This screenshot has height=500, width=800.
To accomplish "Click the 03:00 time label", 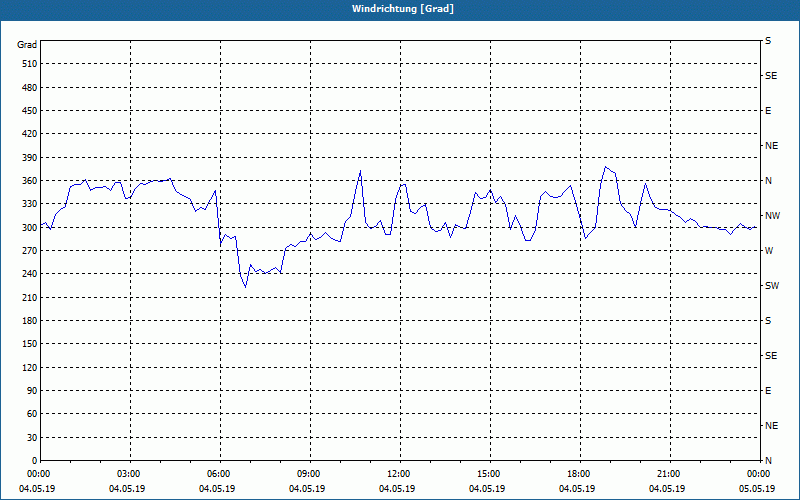I will coord(130,474).
